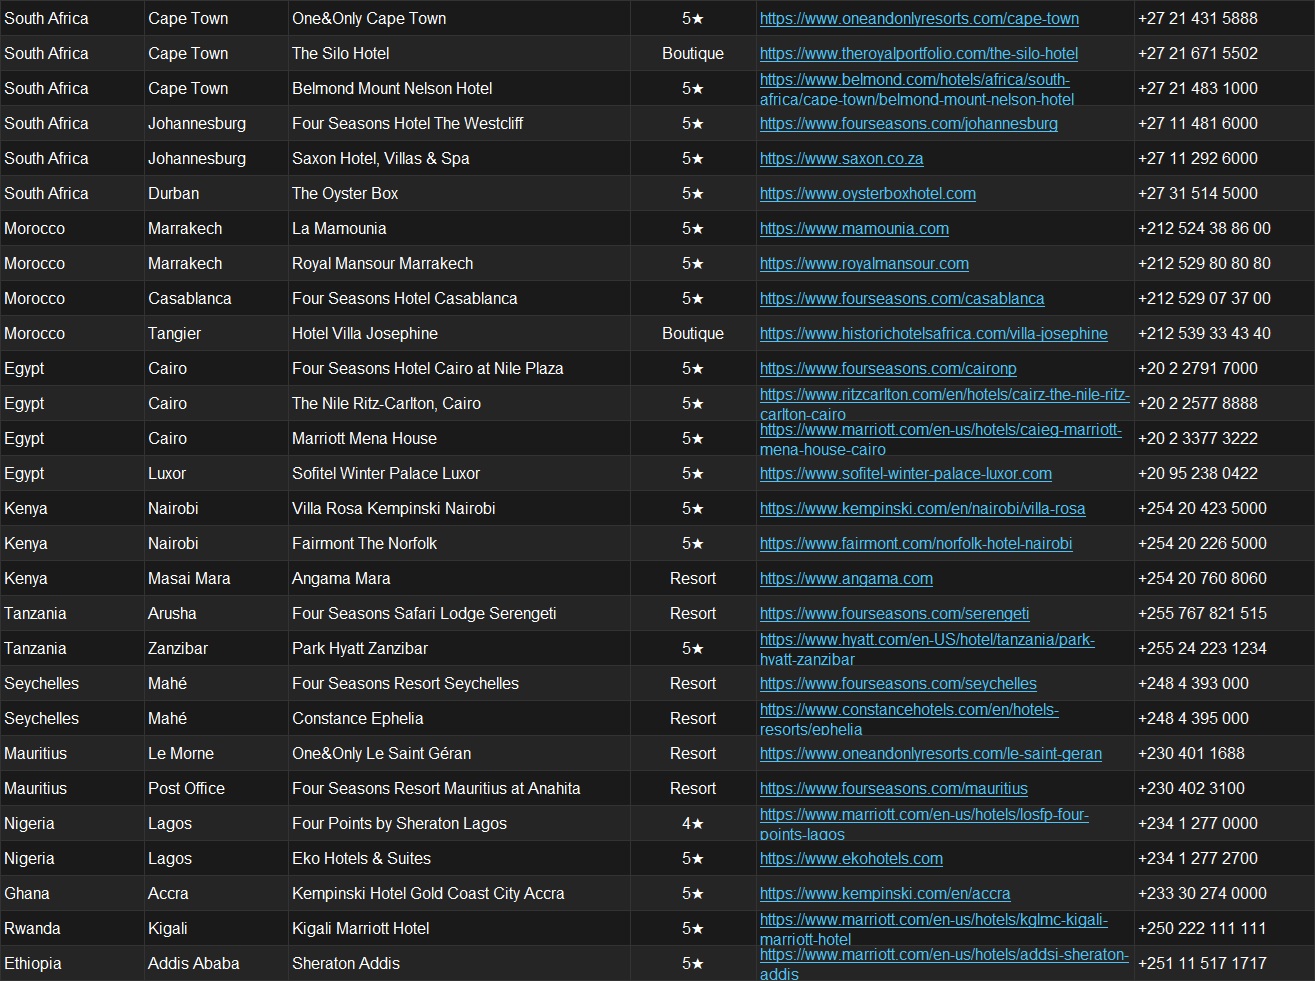This screenshot has width=1315, height=981.
Task: Select the 'Rwanda' country cell
Action: pos(72,928)
